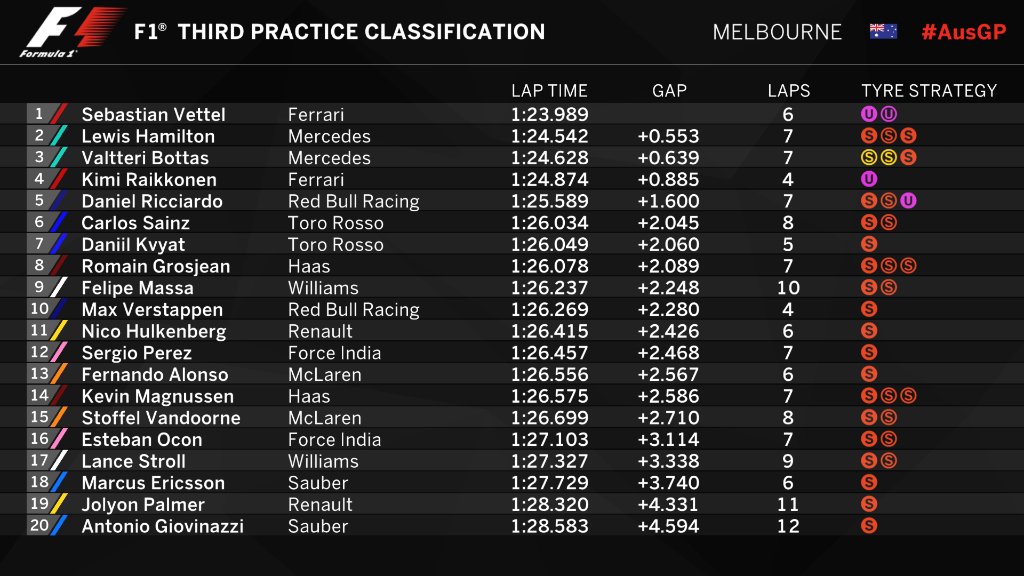Click the MELBOURNE location label

click(x=776, y=32)
